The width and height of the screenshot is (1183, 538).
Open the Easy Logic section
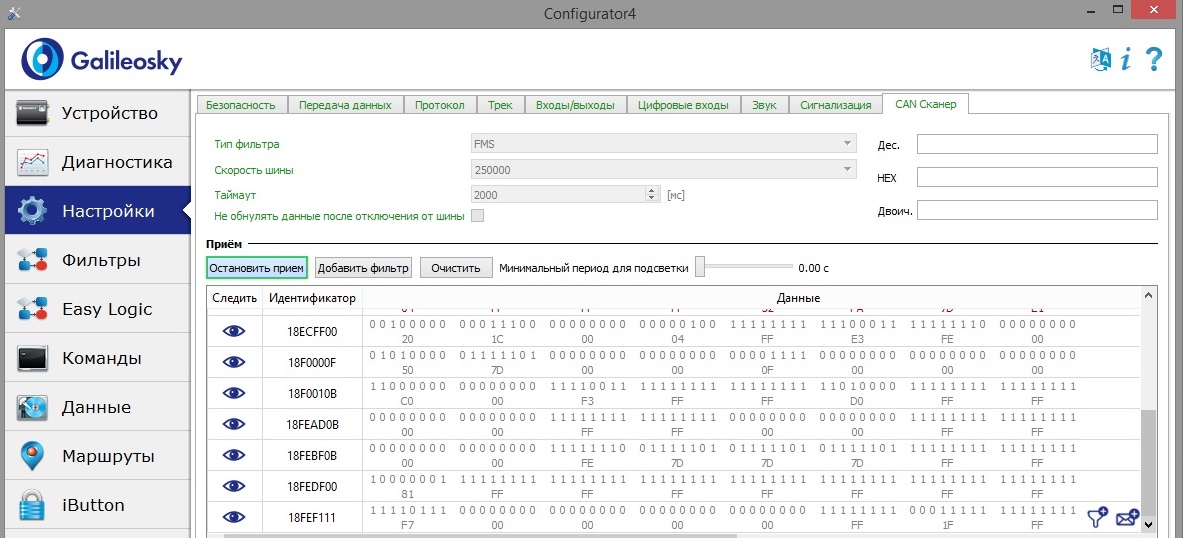point(96,309)
